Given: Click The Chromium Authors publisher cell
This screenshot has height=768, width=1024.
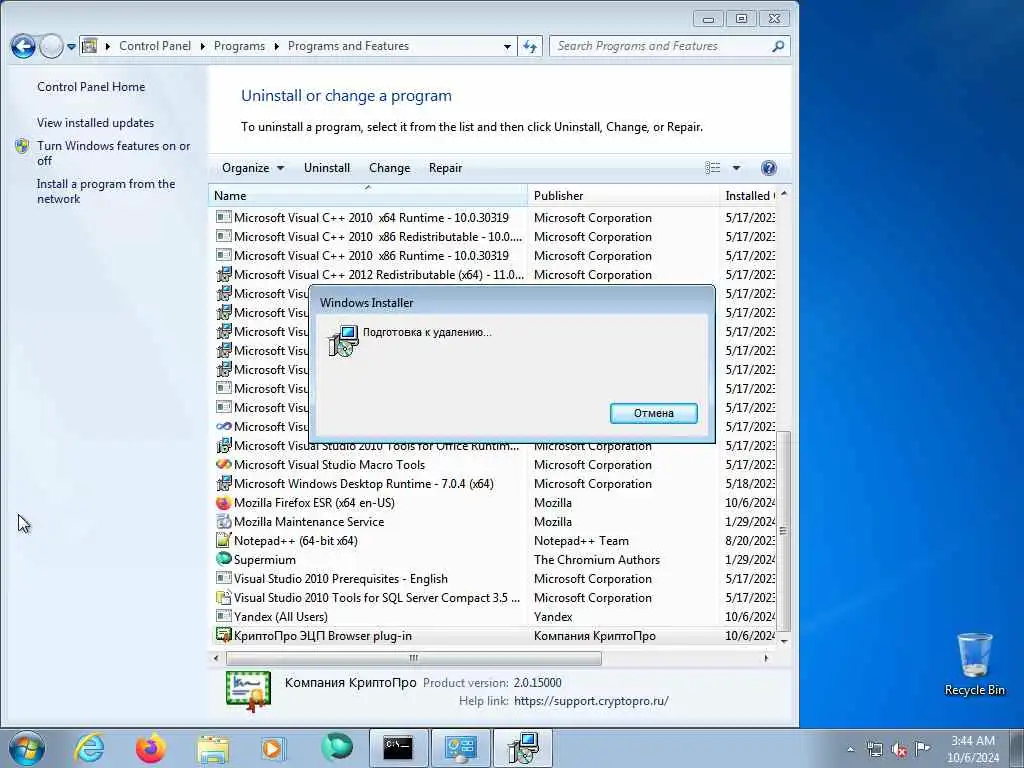Looking at the screenshot, I should point(596,560).
